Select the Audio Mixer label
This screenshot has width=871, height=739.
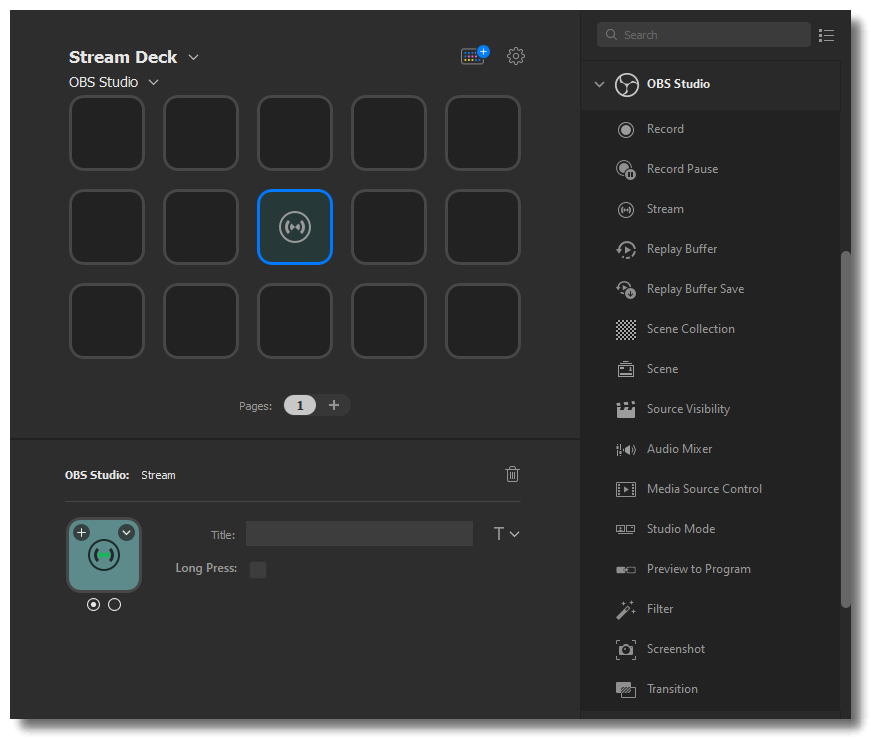point(679,449)
